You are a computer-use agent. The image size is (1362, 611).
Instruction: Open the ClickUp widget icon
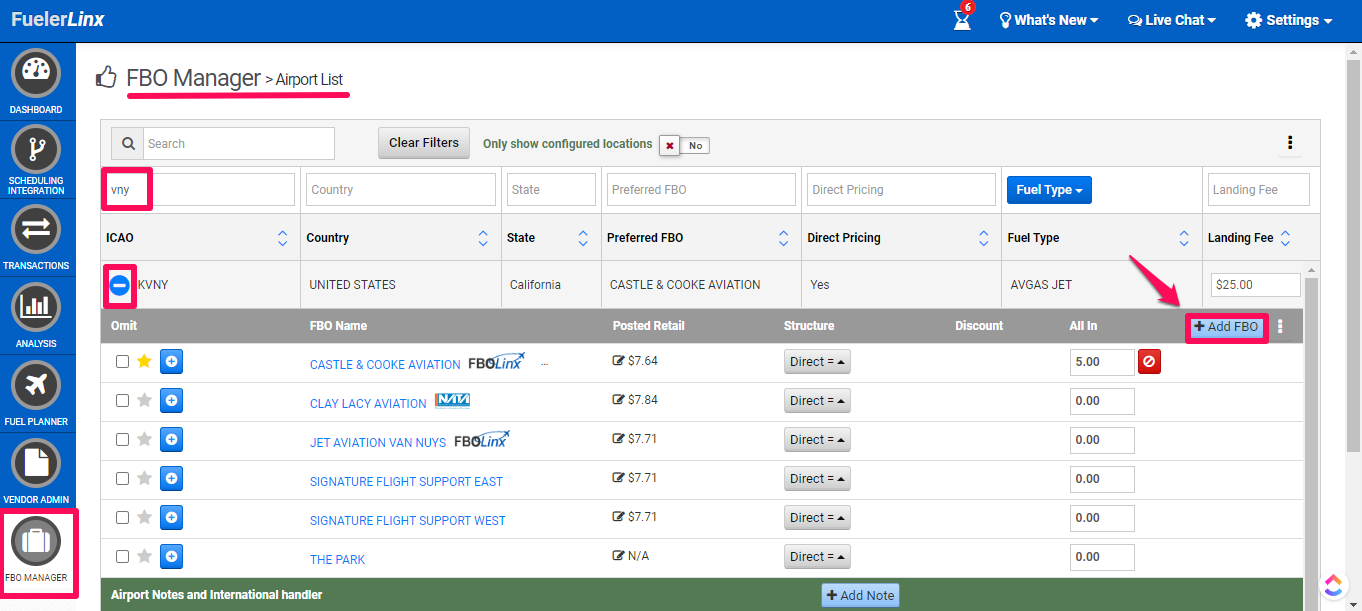(1334, 585)
